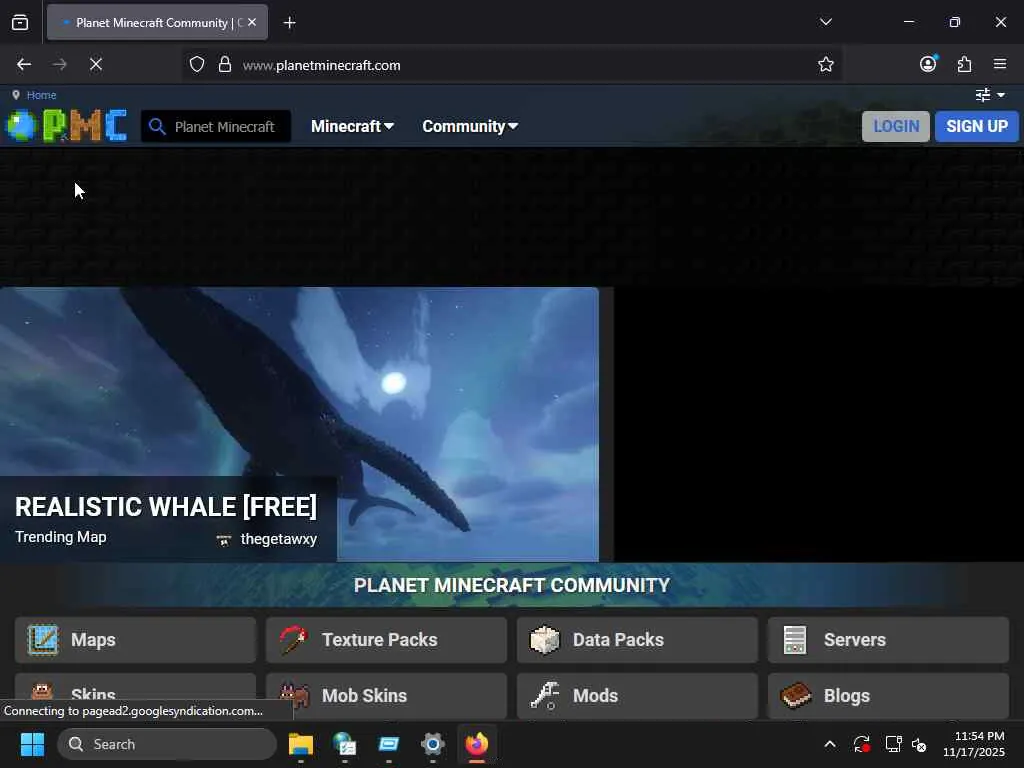The height and width of the screenshot is (768, 1024).
Task: Click the Blogs book icon
Action: [x=795, y=696]
